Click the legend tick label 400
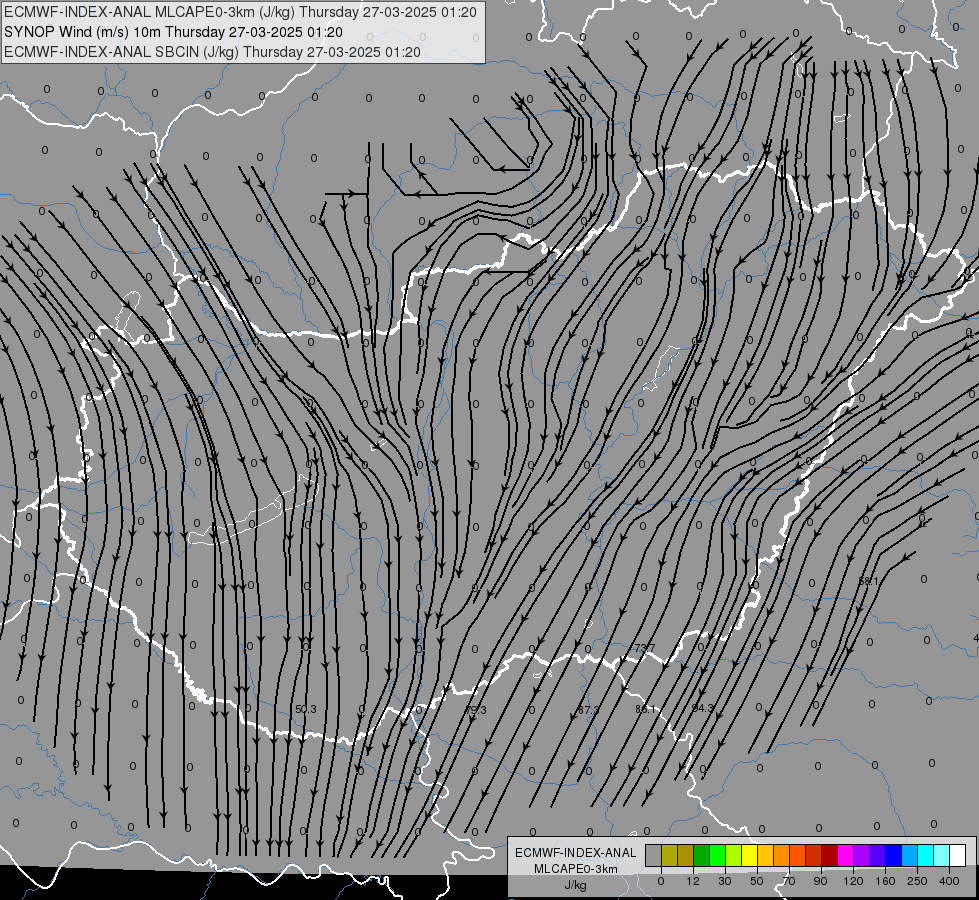979x900 pixels. click(949, 881)
